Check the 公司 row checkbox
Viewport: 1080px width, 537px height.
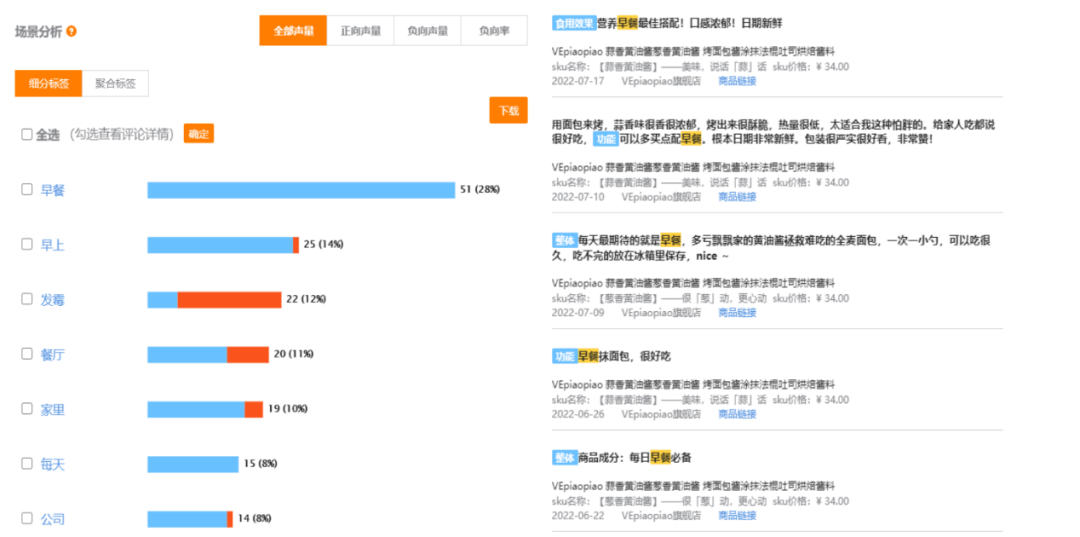[27, 518]
